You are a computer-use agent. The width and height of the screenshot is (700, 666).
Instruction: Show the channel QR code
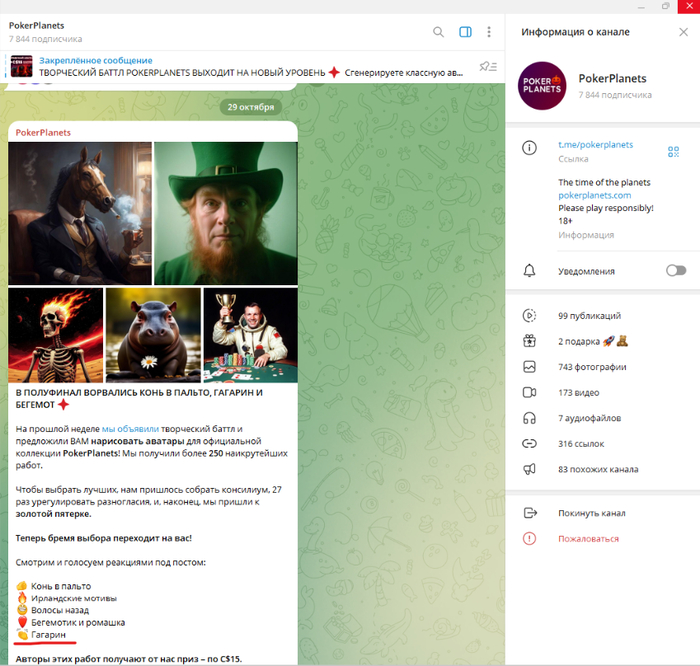point(674,151)
